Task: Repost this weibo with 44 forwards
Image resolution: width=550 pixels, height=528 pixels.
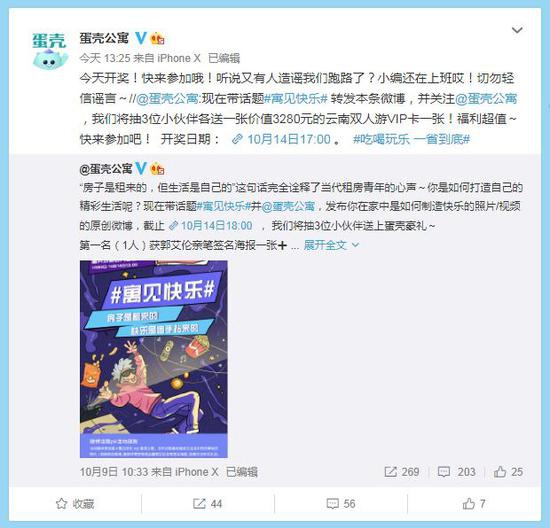Action: tap(208, 504)
